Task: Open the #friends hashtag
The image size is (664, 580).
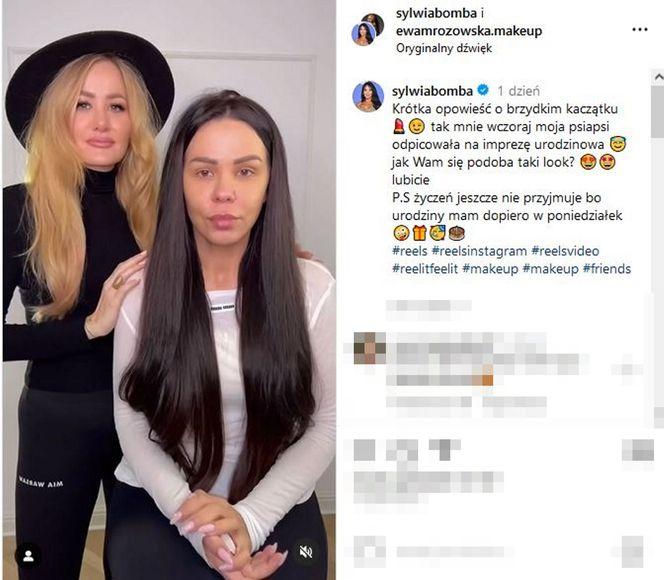Action: tap(607, 269)
